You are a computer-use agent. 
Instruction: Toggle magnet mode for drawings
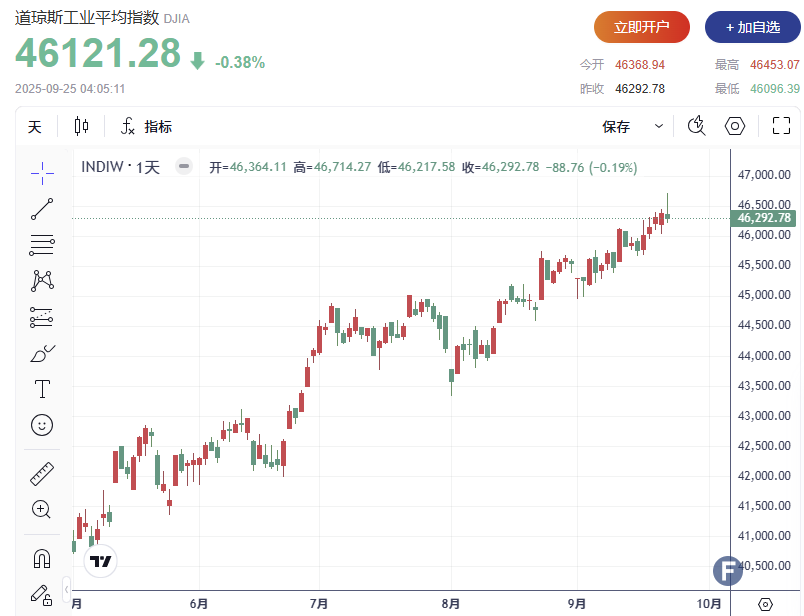point(42,559)
